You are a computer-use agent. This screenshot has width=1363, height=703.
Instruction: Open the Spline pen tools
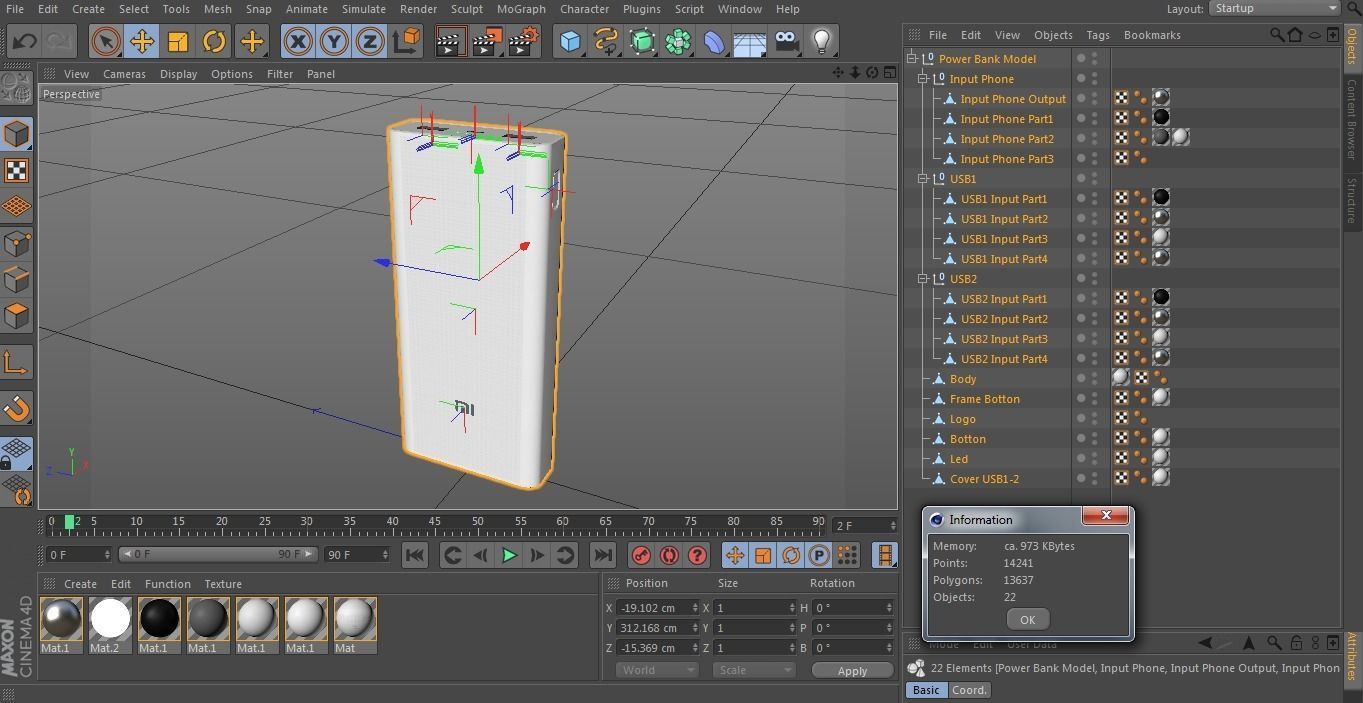pyautogui.click(x=606, y=41)
